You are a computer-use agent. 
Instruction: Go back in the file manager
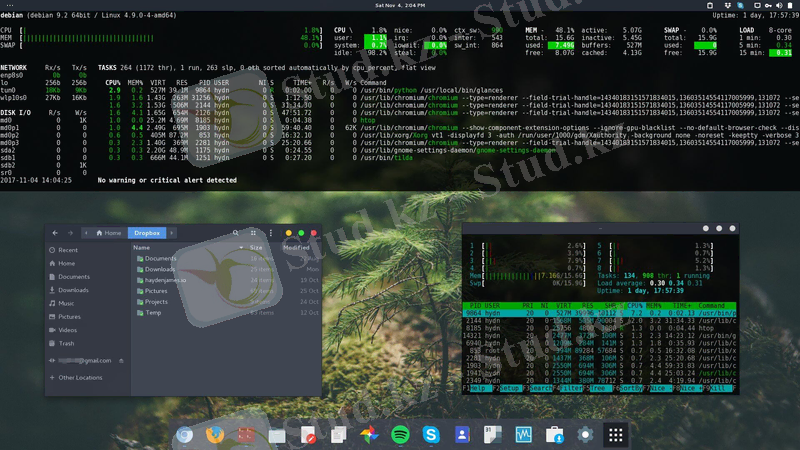[55, 233]
